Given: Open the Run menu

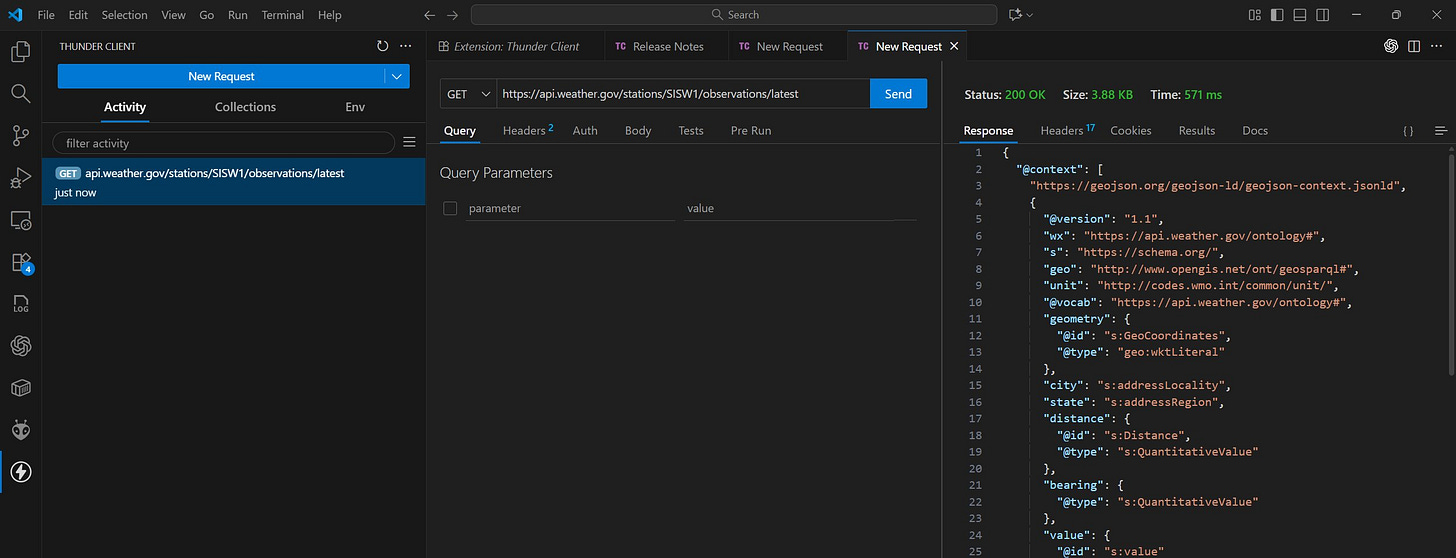Looking at the screenshot, I should tap(238, 15).
